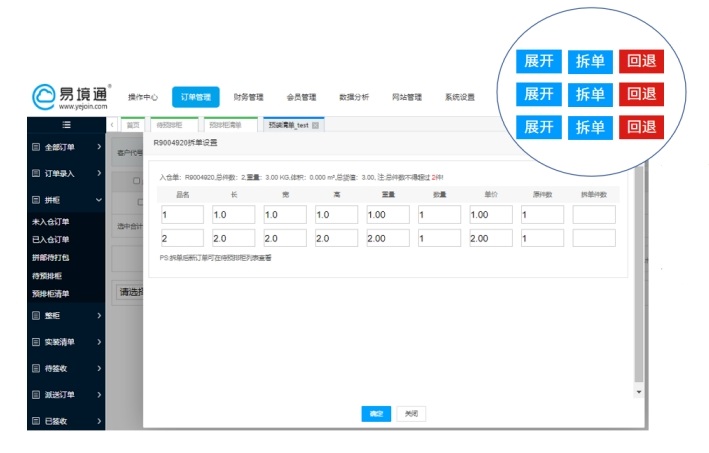Click the 易境通 logo

click(x=70, y=97)
